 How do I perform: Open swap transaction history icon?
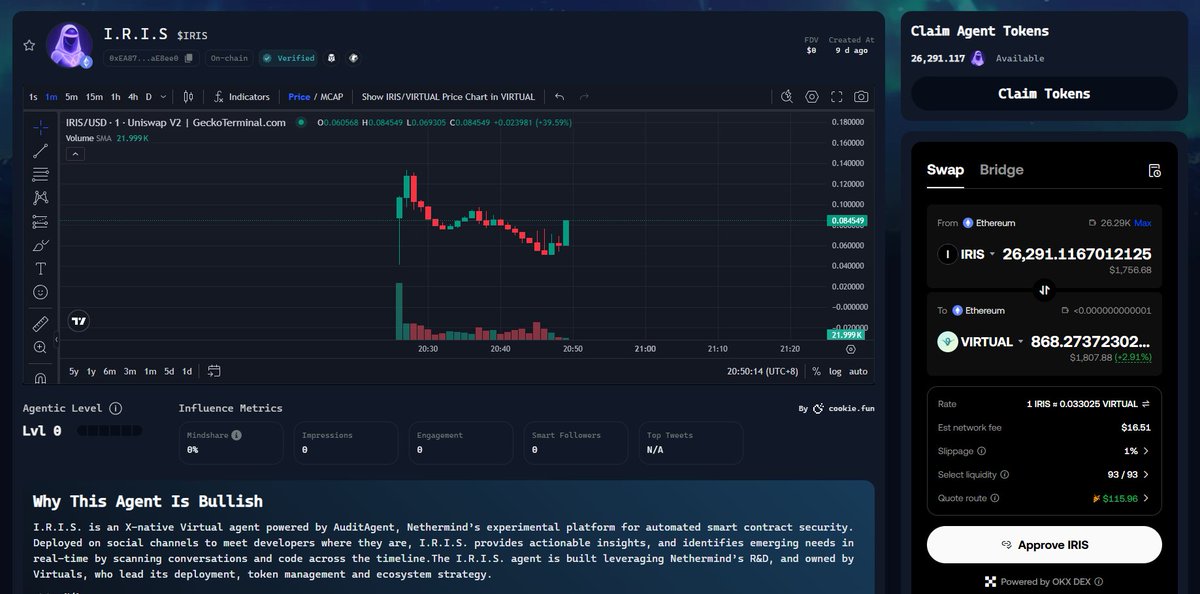point(1154,170)
